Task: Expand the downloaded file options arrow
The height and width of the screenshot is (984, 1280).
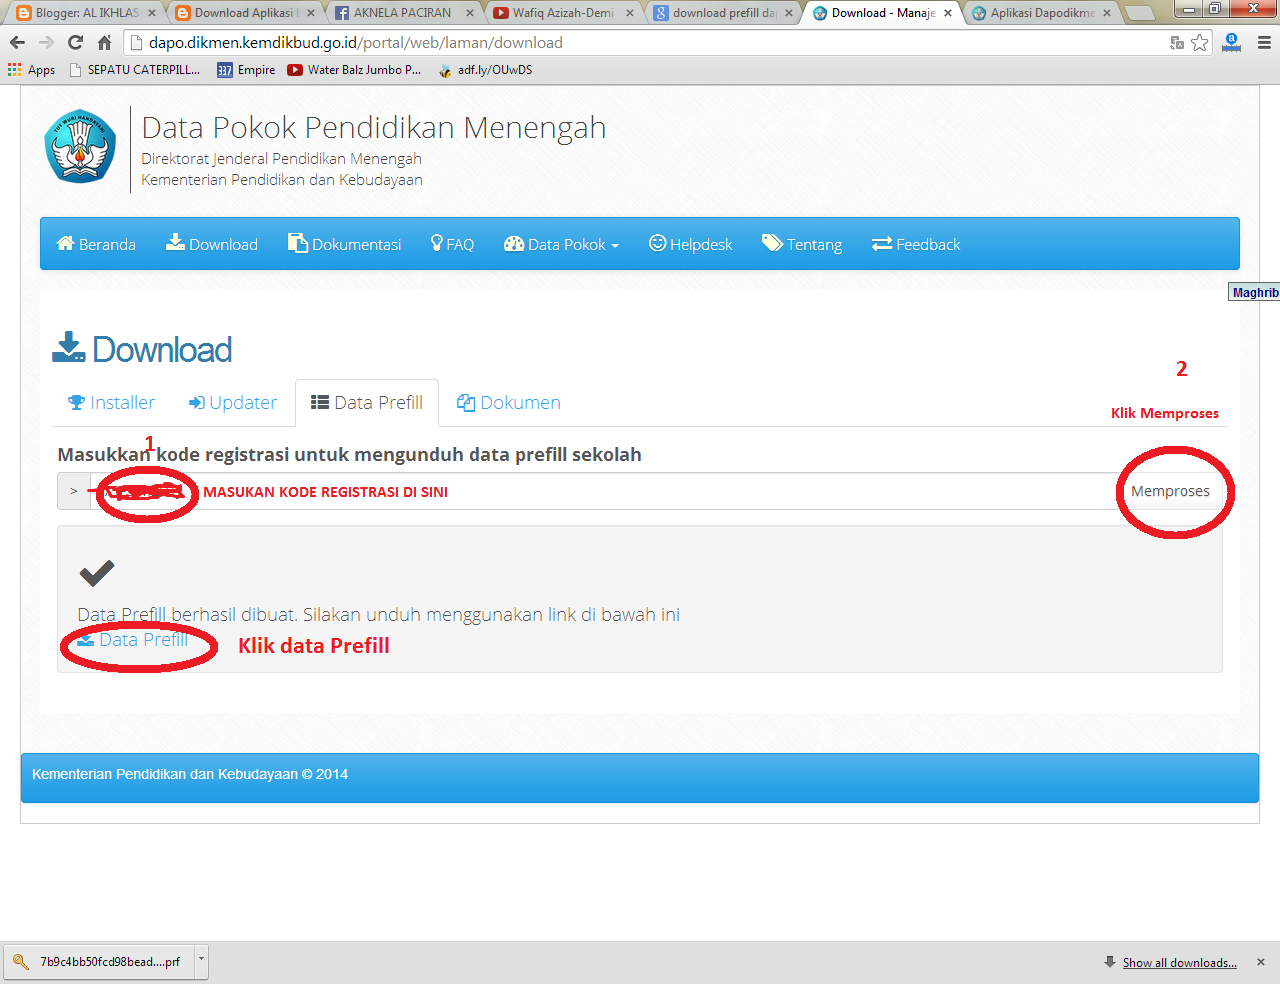Action: point(201,962)
